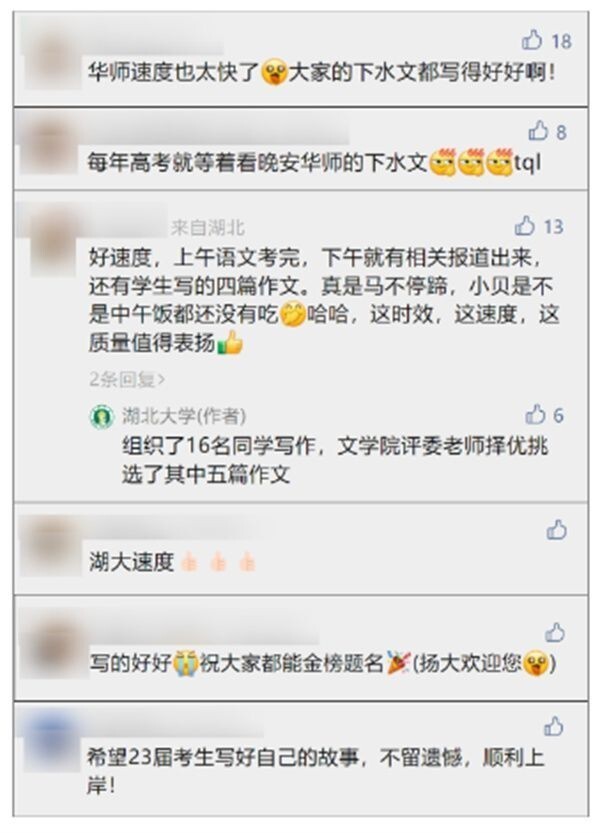600x833 pixels.
Task: Open the 湖北大学(作者) profile name
Action: pos(184,416)
